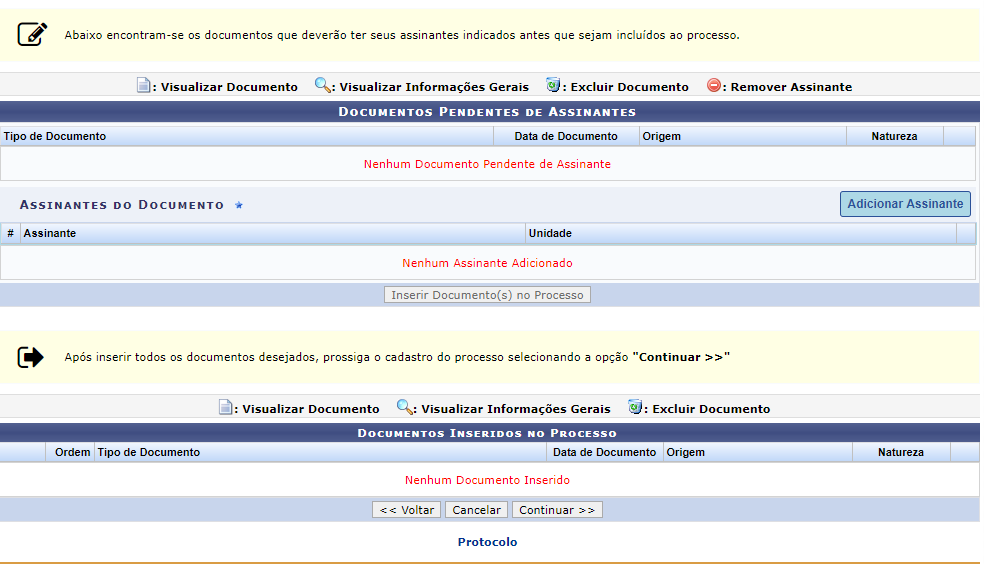985x564 pixels.
Task: Click the black arrow icon beside the Continuar instructions
Action: point(32,357)
